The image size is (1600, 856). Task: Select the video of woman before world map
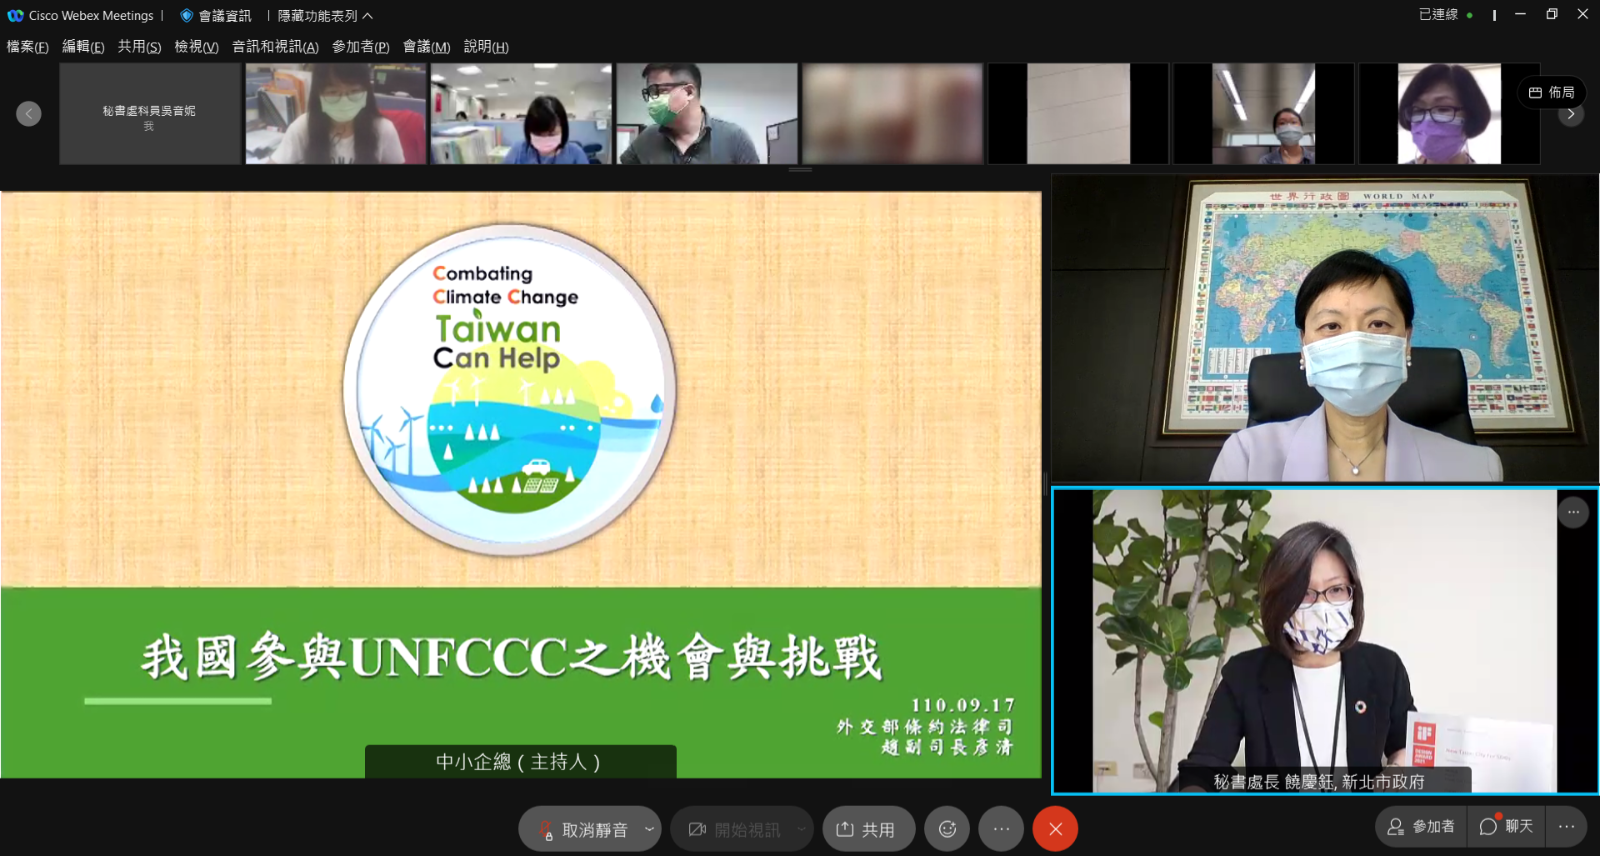point(1325,328)
